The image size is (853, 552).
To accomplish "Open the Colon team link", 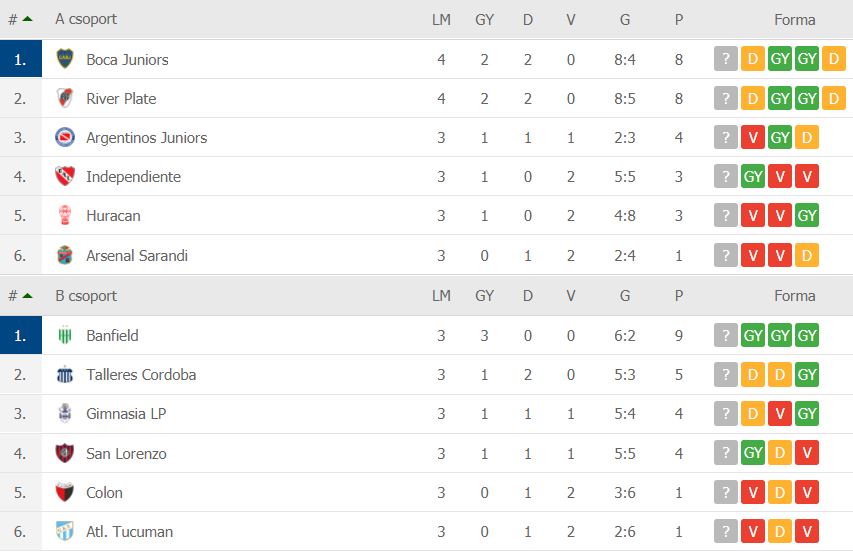I will [104, 492].
